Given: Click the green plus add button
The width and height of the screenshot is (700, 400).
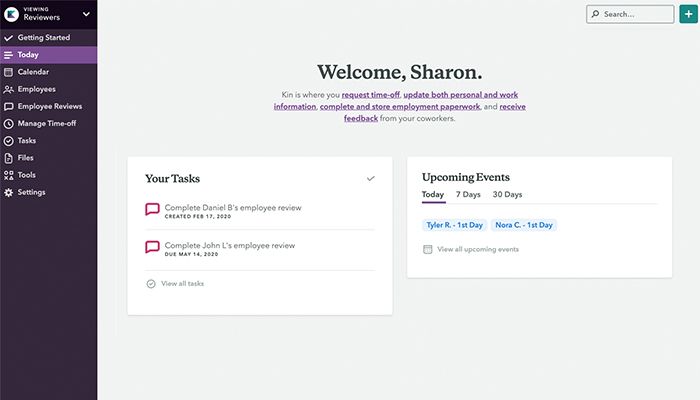Looking at the screenshot, I should click(687, 14).
